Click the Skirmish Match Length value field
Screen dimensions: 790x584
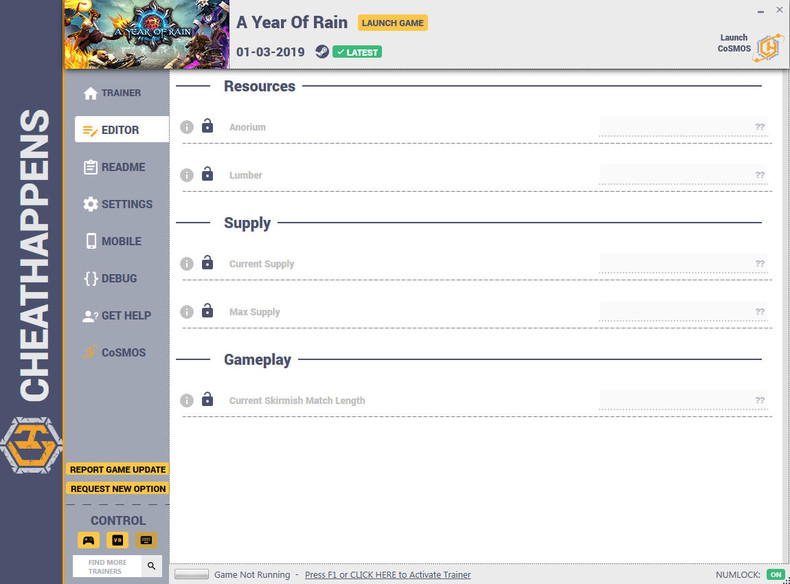tap(684, 400)
